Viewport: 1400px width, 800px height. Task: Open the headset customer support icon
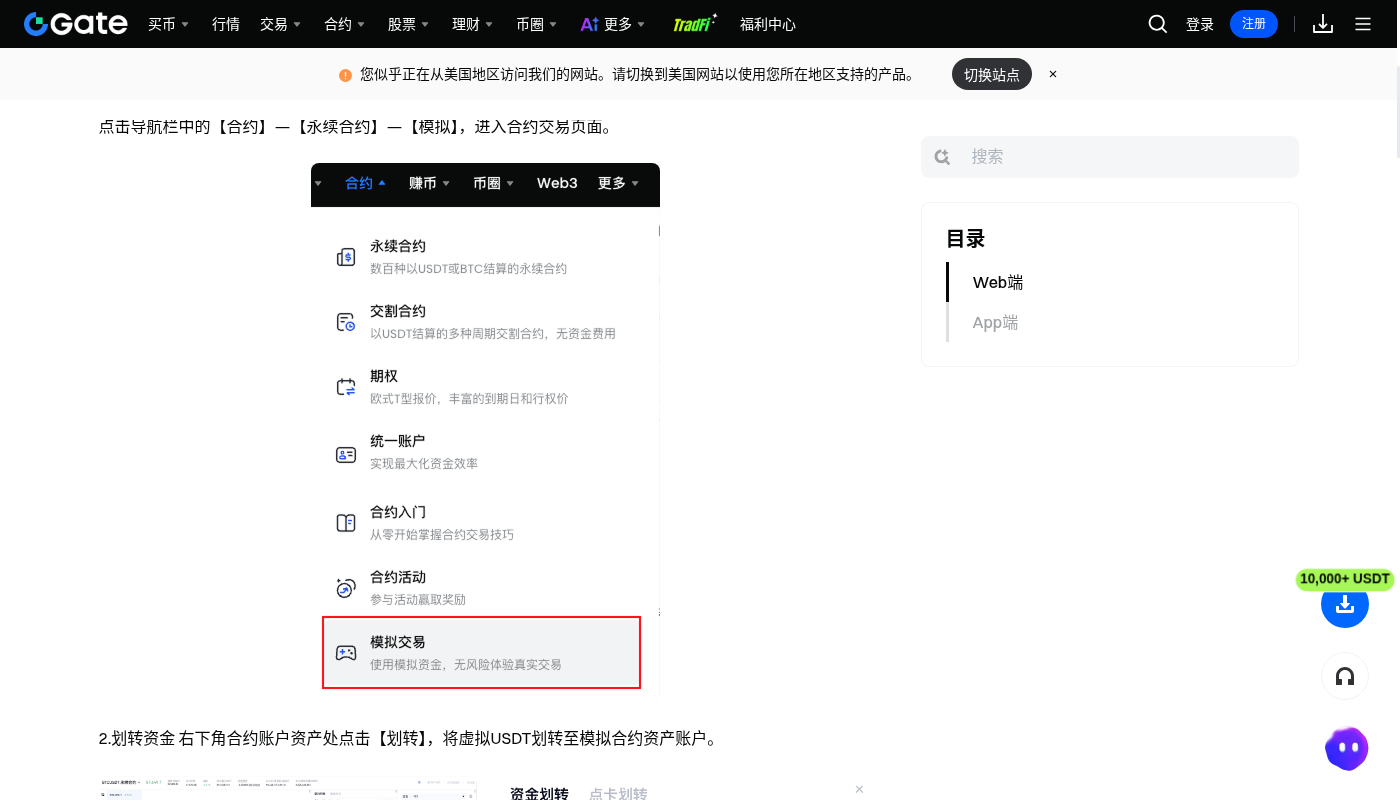pyautogui.click(x=1345, y=677)
